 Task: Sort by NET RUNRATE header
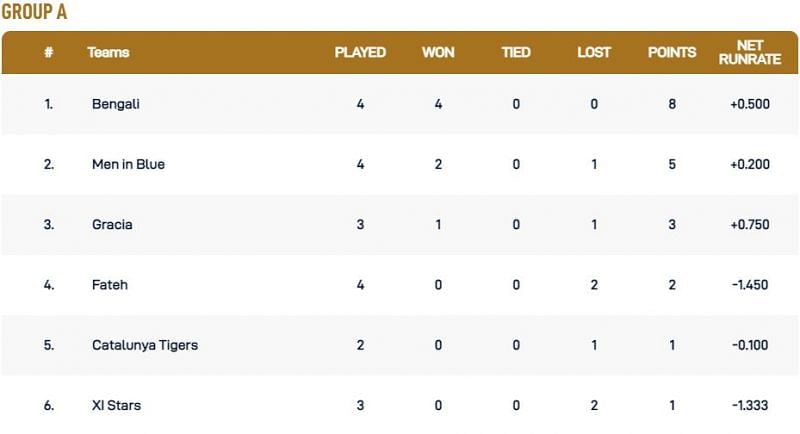point(749,52)
